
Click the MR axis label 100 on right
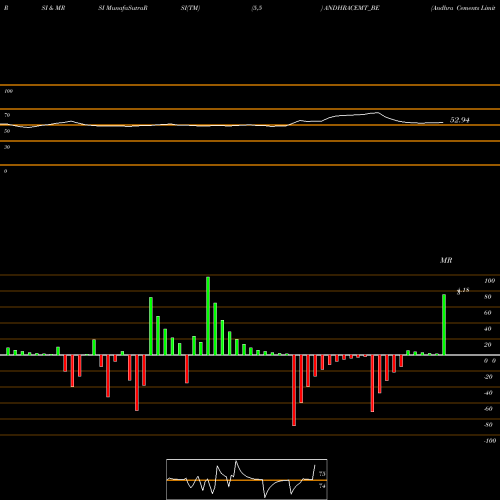tap(490, 281)
